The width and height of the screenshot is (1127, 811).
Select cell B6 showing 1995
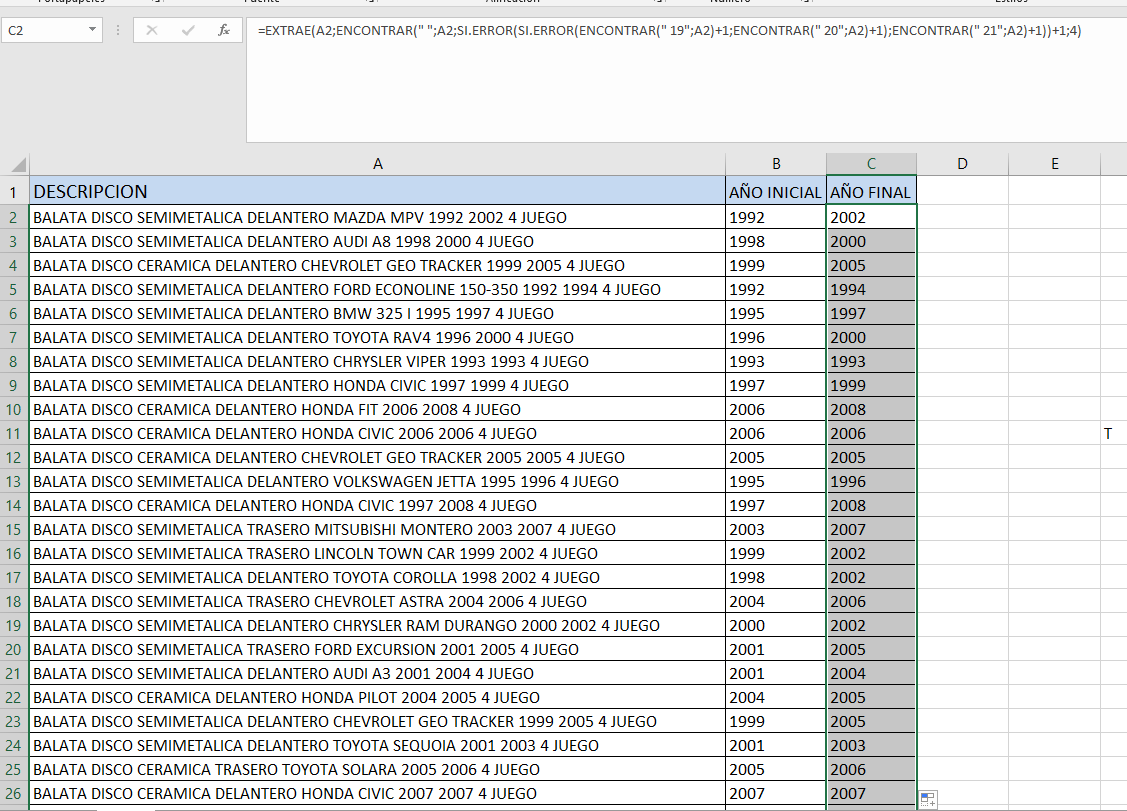click(776, 313)
